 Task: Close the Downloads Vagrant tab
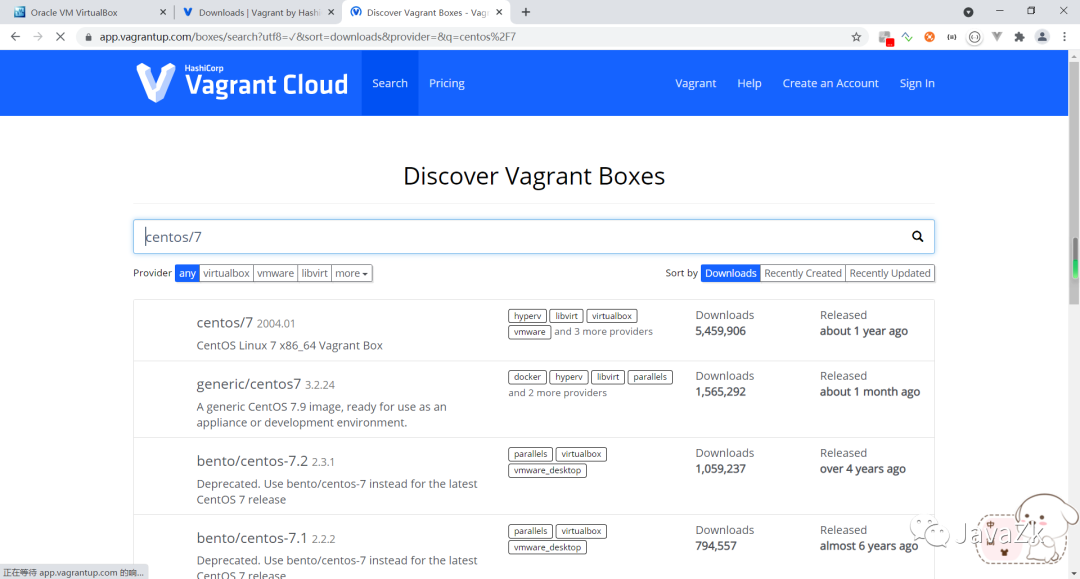pyautogui.click(x=331, y=12)
